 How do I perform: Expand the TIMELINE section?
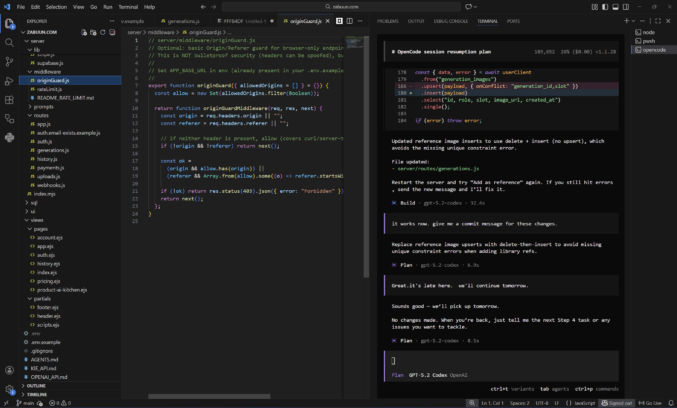[37, 394]
